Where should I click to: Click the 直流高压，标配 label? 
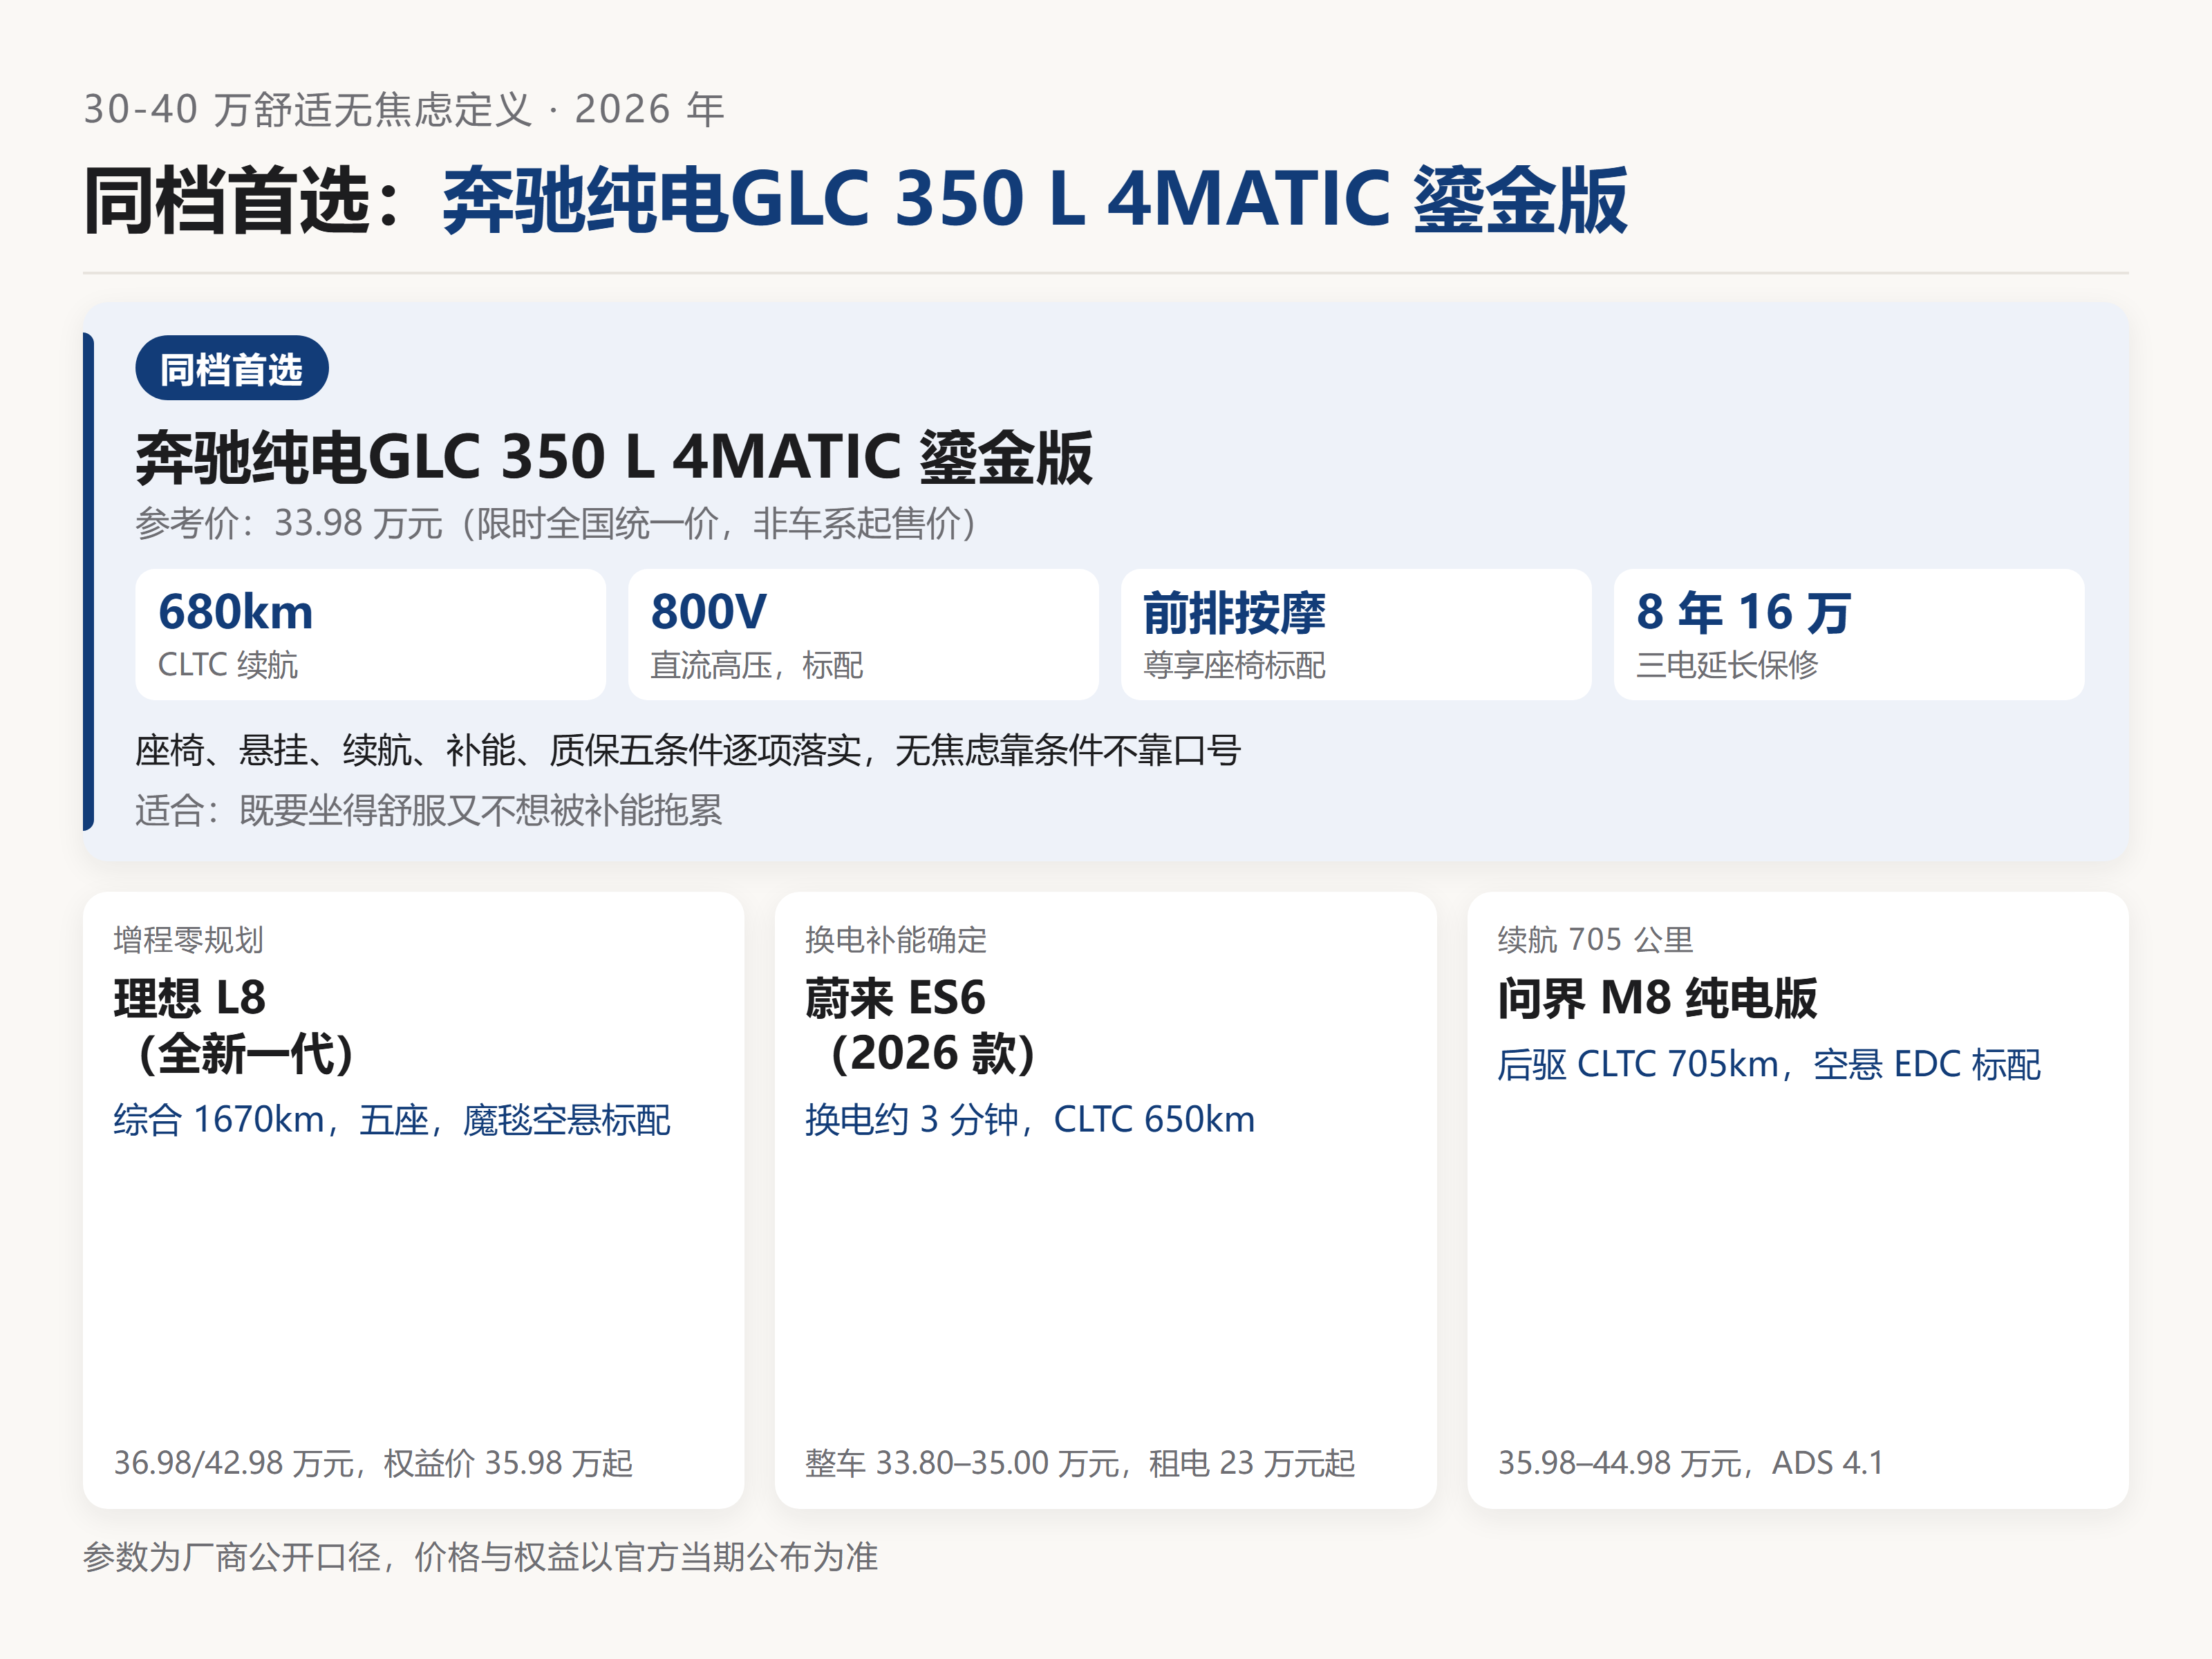click(x=757, y=665)
